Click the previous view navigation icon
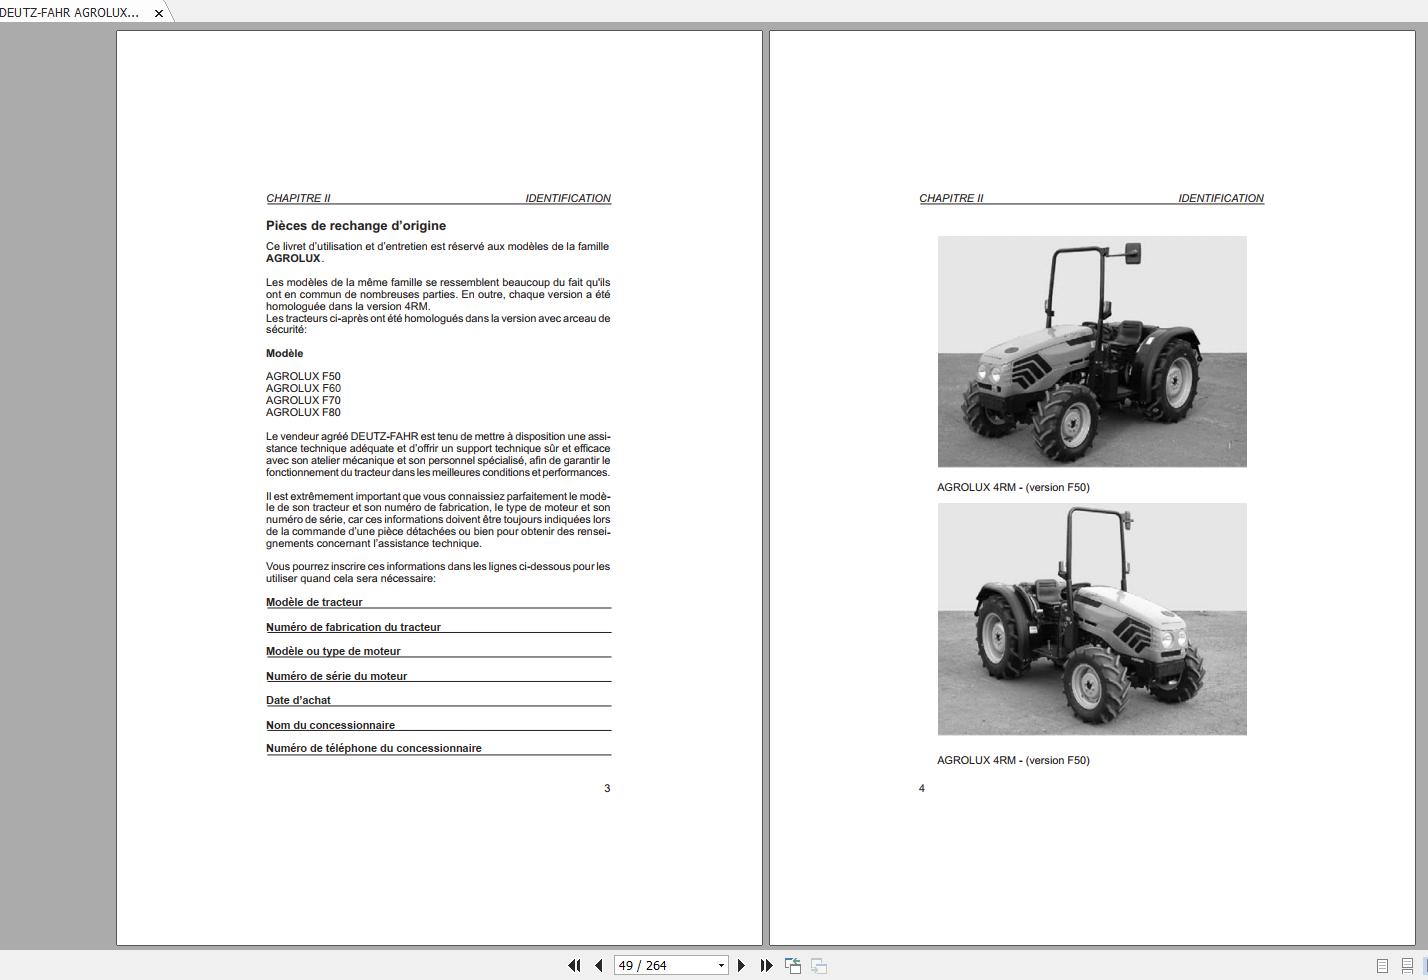Screen dimensions: 1428x980 pos(792,965)
